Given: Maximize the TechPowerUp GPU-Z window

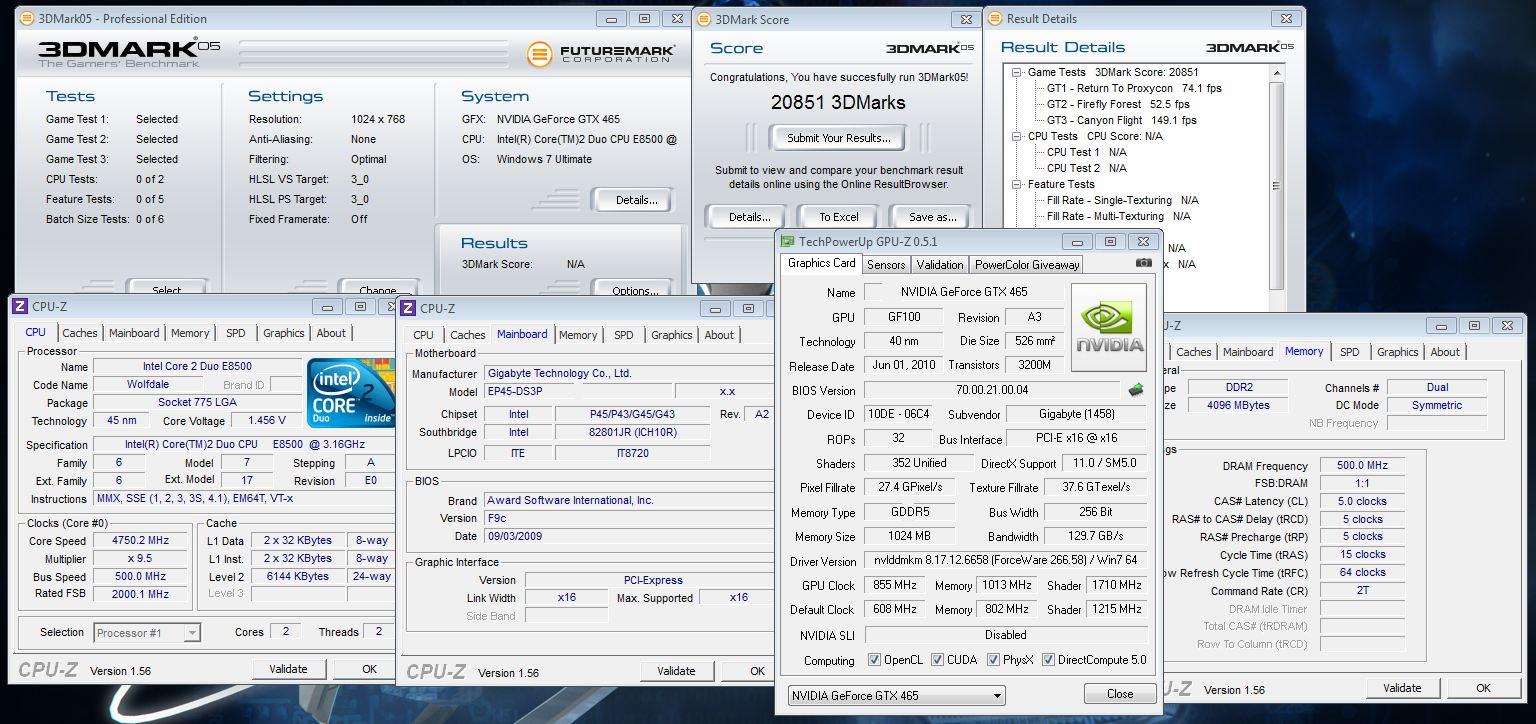Looking at the screenshot, I should pos(1110,242).
